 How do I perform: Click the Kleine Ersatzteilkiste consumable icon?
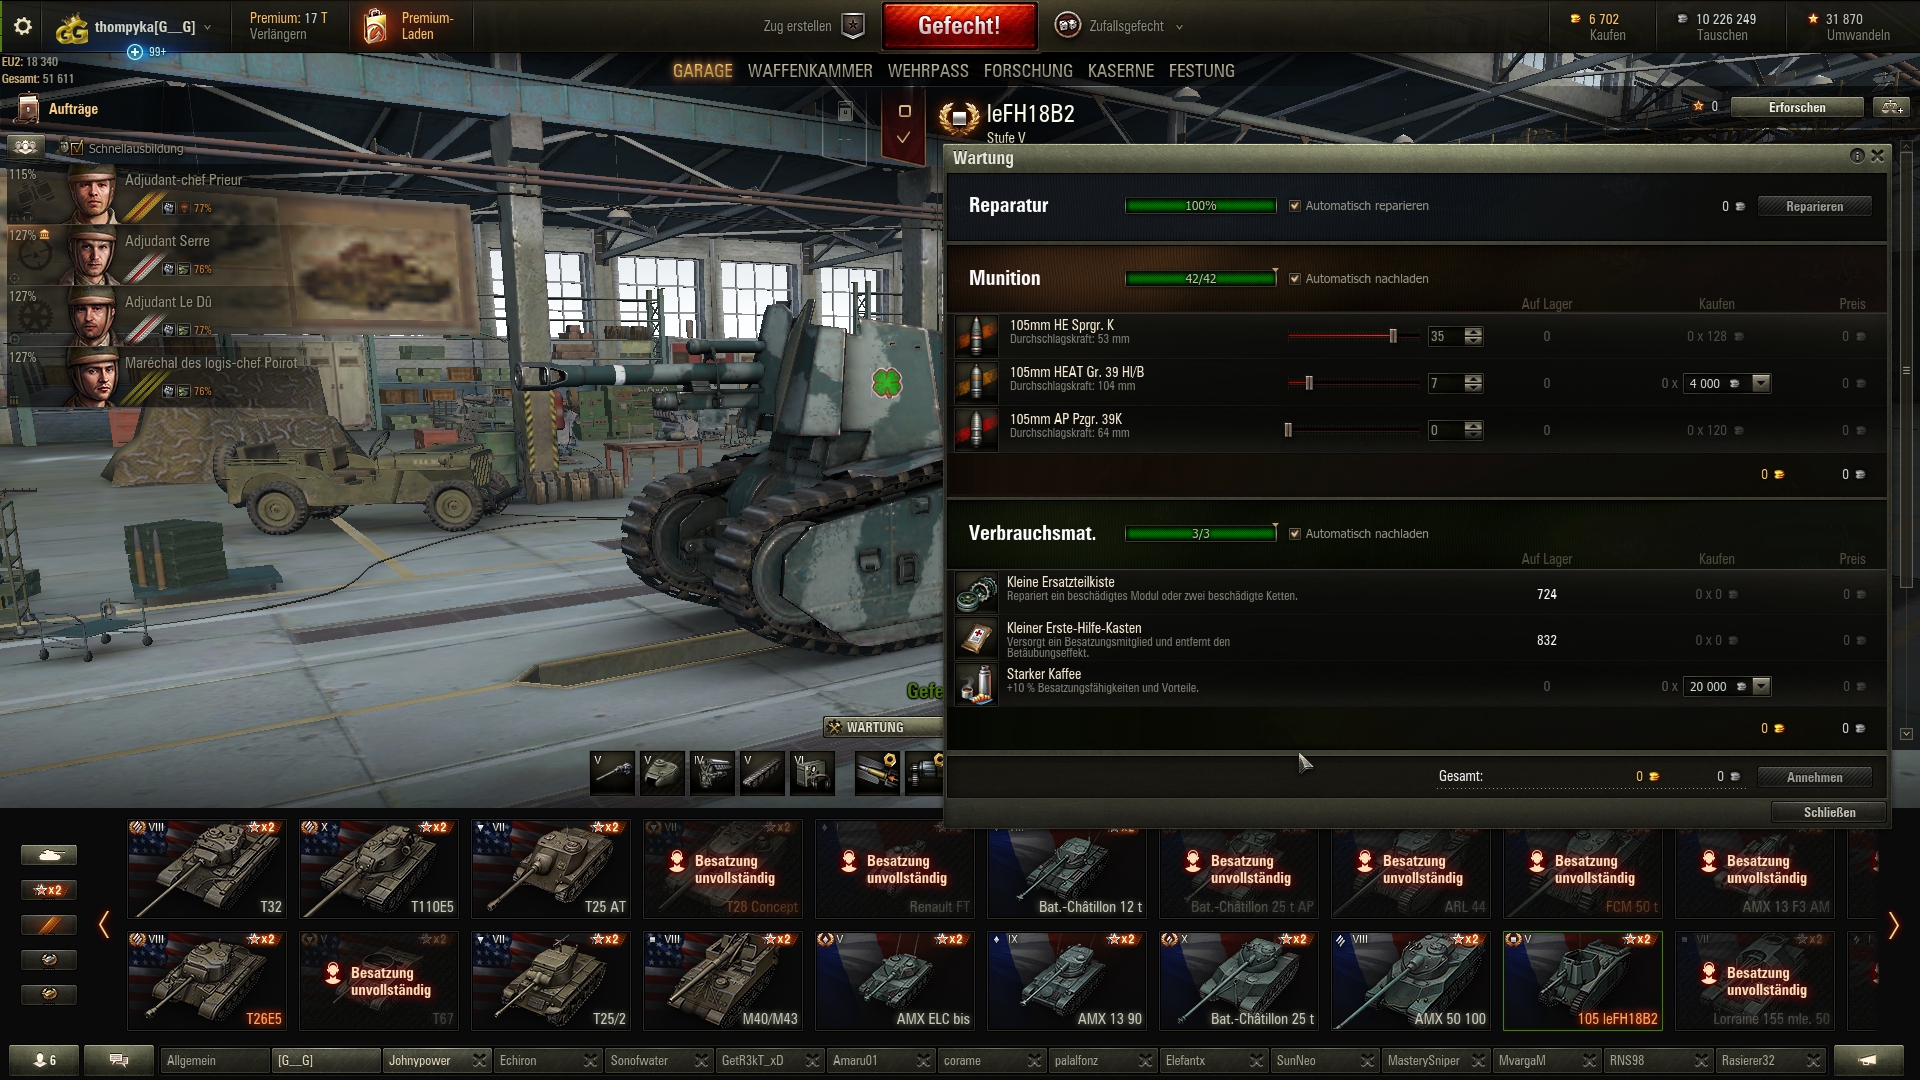[x=976, y=592]
